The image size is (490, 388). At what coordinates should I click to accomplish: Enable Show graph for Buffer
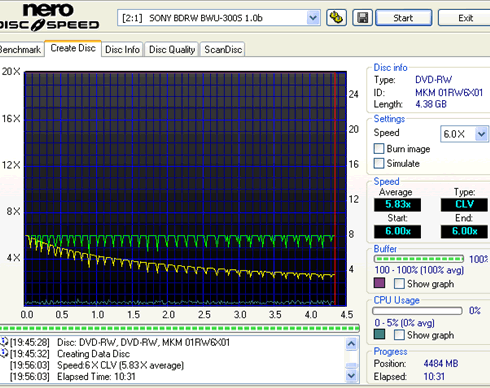coord(399,284)
